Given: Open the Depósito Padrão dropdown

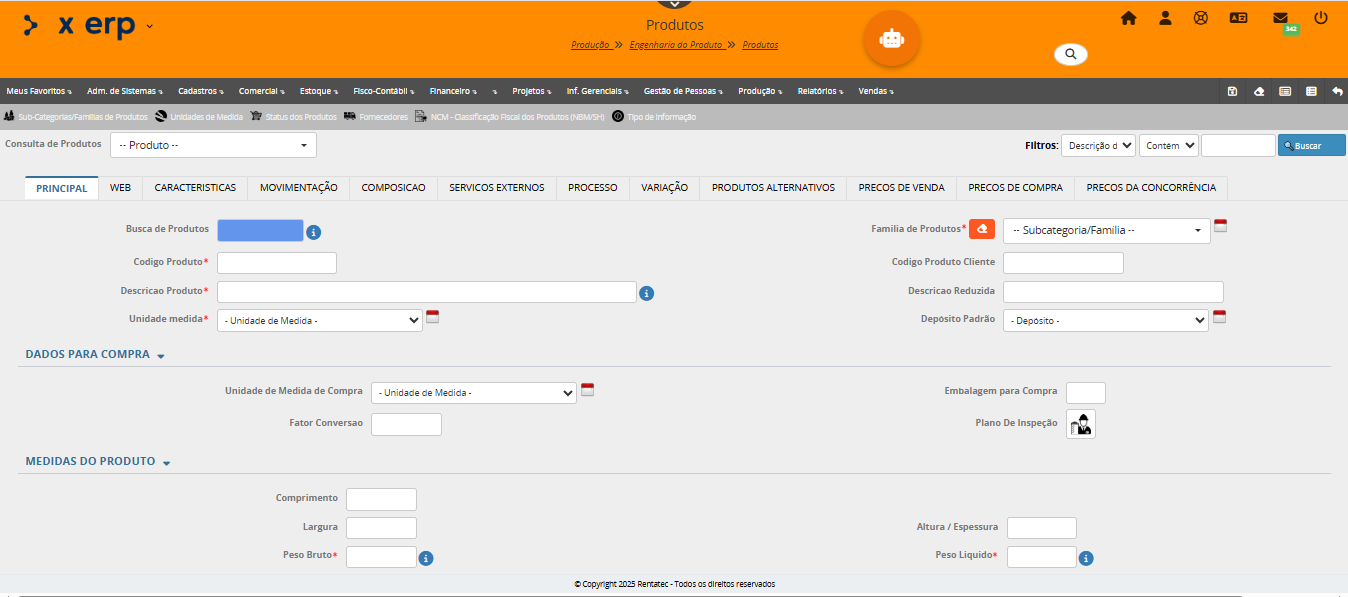Looking at the screenshot, I should tap(1105, 321).
